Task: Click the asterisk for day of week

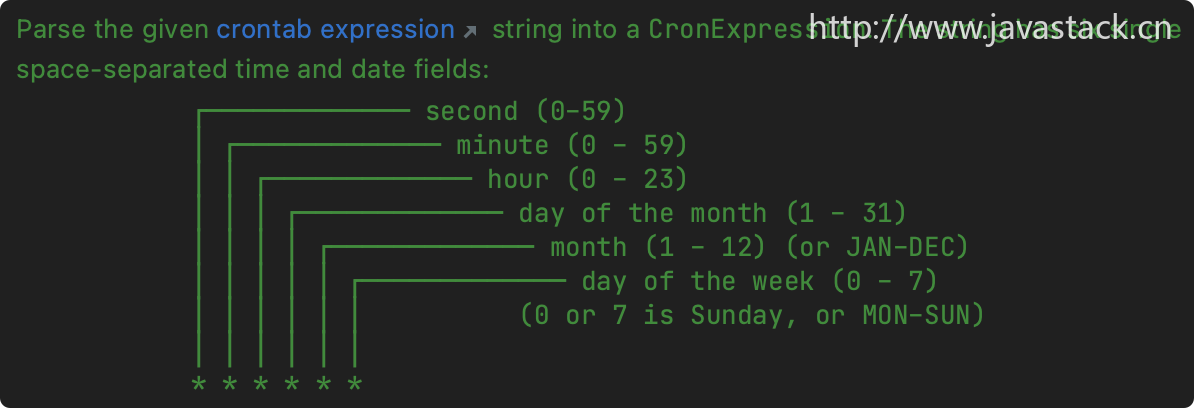Action: [355, 384]
